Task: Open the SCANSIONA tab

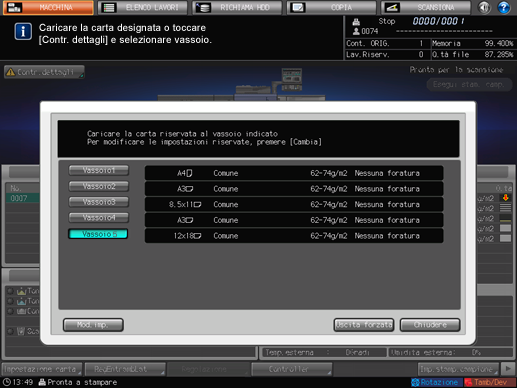Action: point(426,8)
